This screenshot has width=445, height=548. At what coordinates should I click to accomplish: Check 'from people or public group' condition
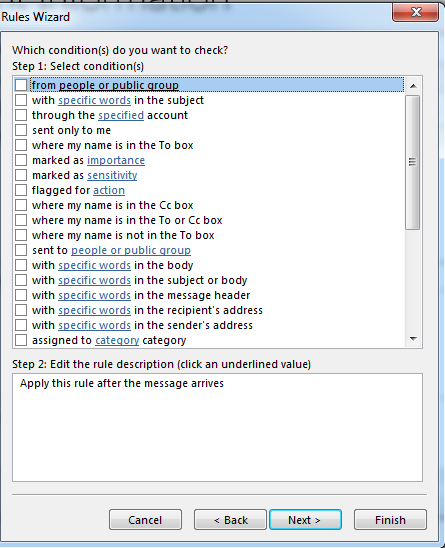pos(21,85)
